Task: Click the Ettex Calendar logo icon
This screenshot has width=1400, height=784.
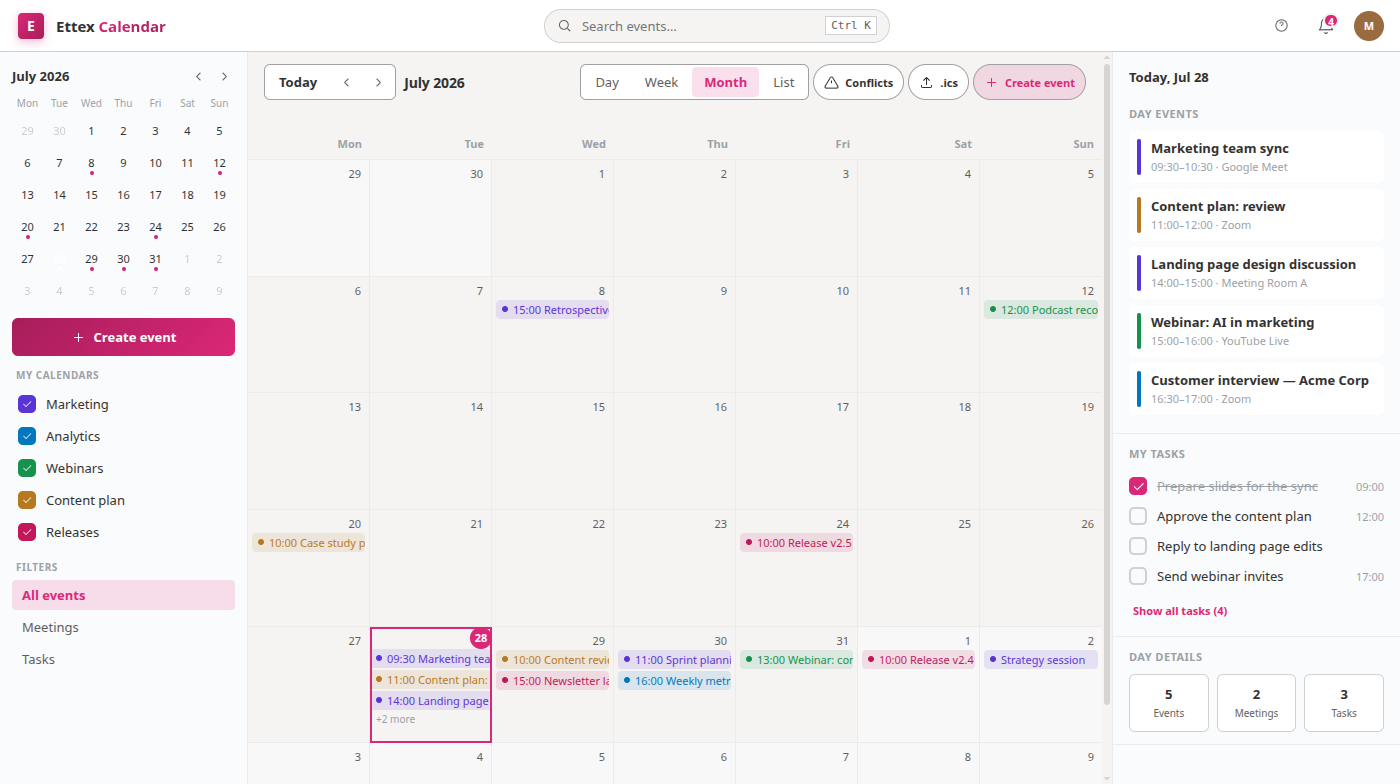Action: coord(31,26)
